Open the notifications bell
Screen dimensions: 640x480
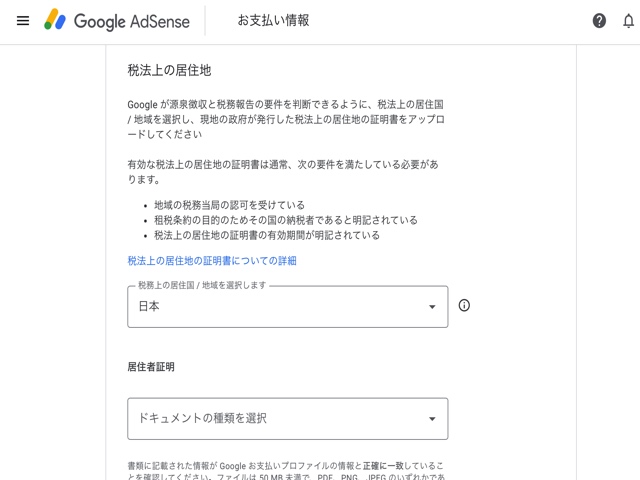[x=628, y=21]
